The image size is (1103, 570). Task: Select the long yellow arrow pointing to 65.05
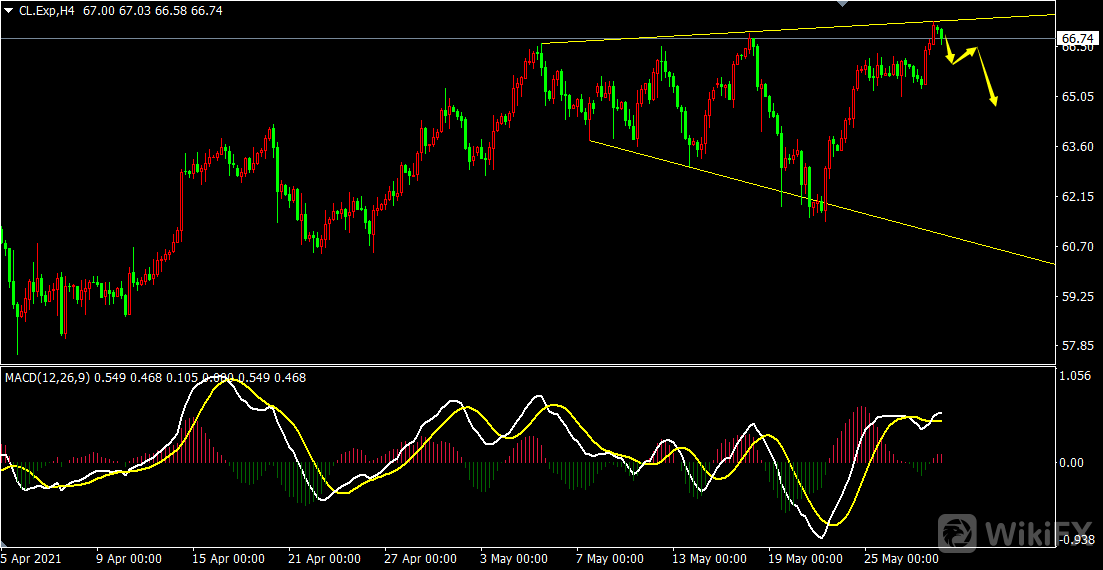(987, 78)
